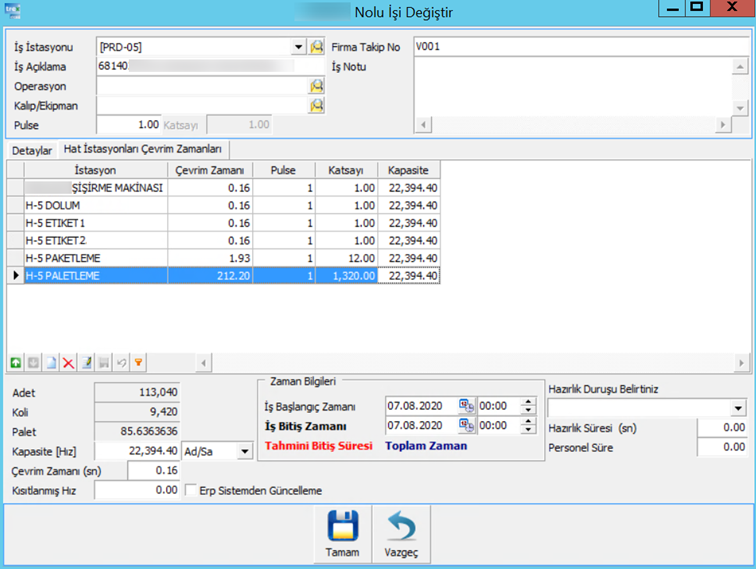Open calendar picker for İş Bitiş Zamanı
The width and height of the screenshot is (756, 569).
click(465, 426)
